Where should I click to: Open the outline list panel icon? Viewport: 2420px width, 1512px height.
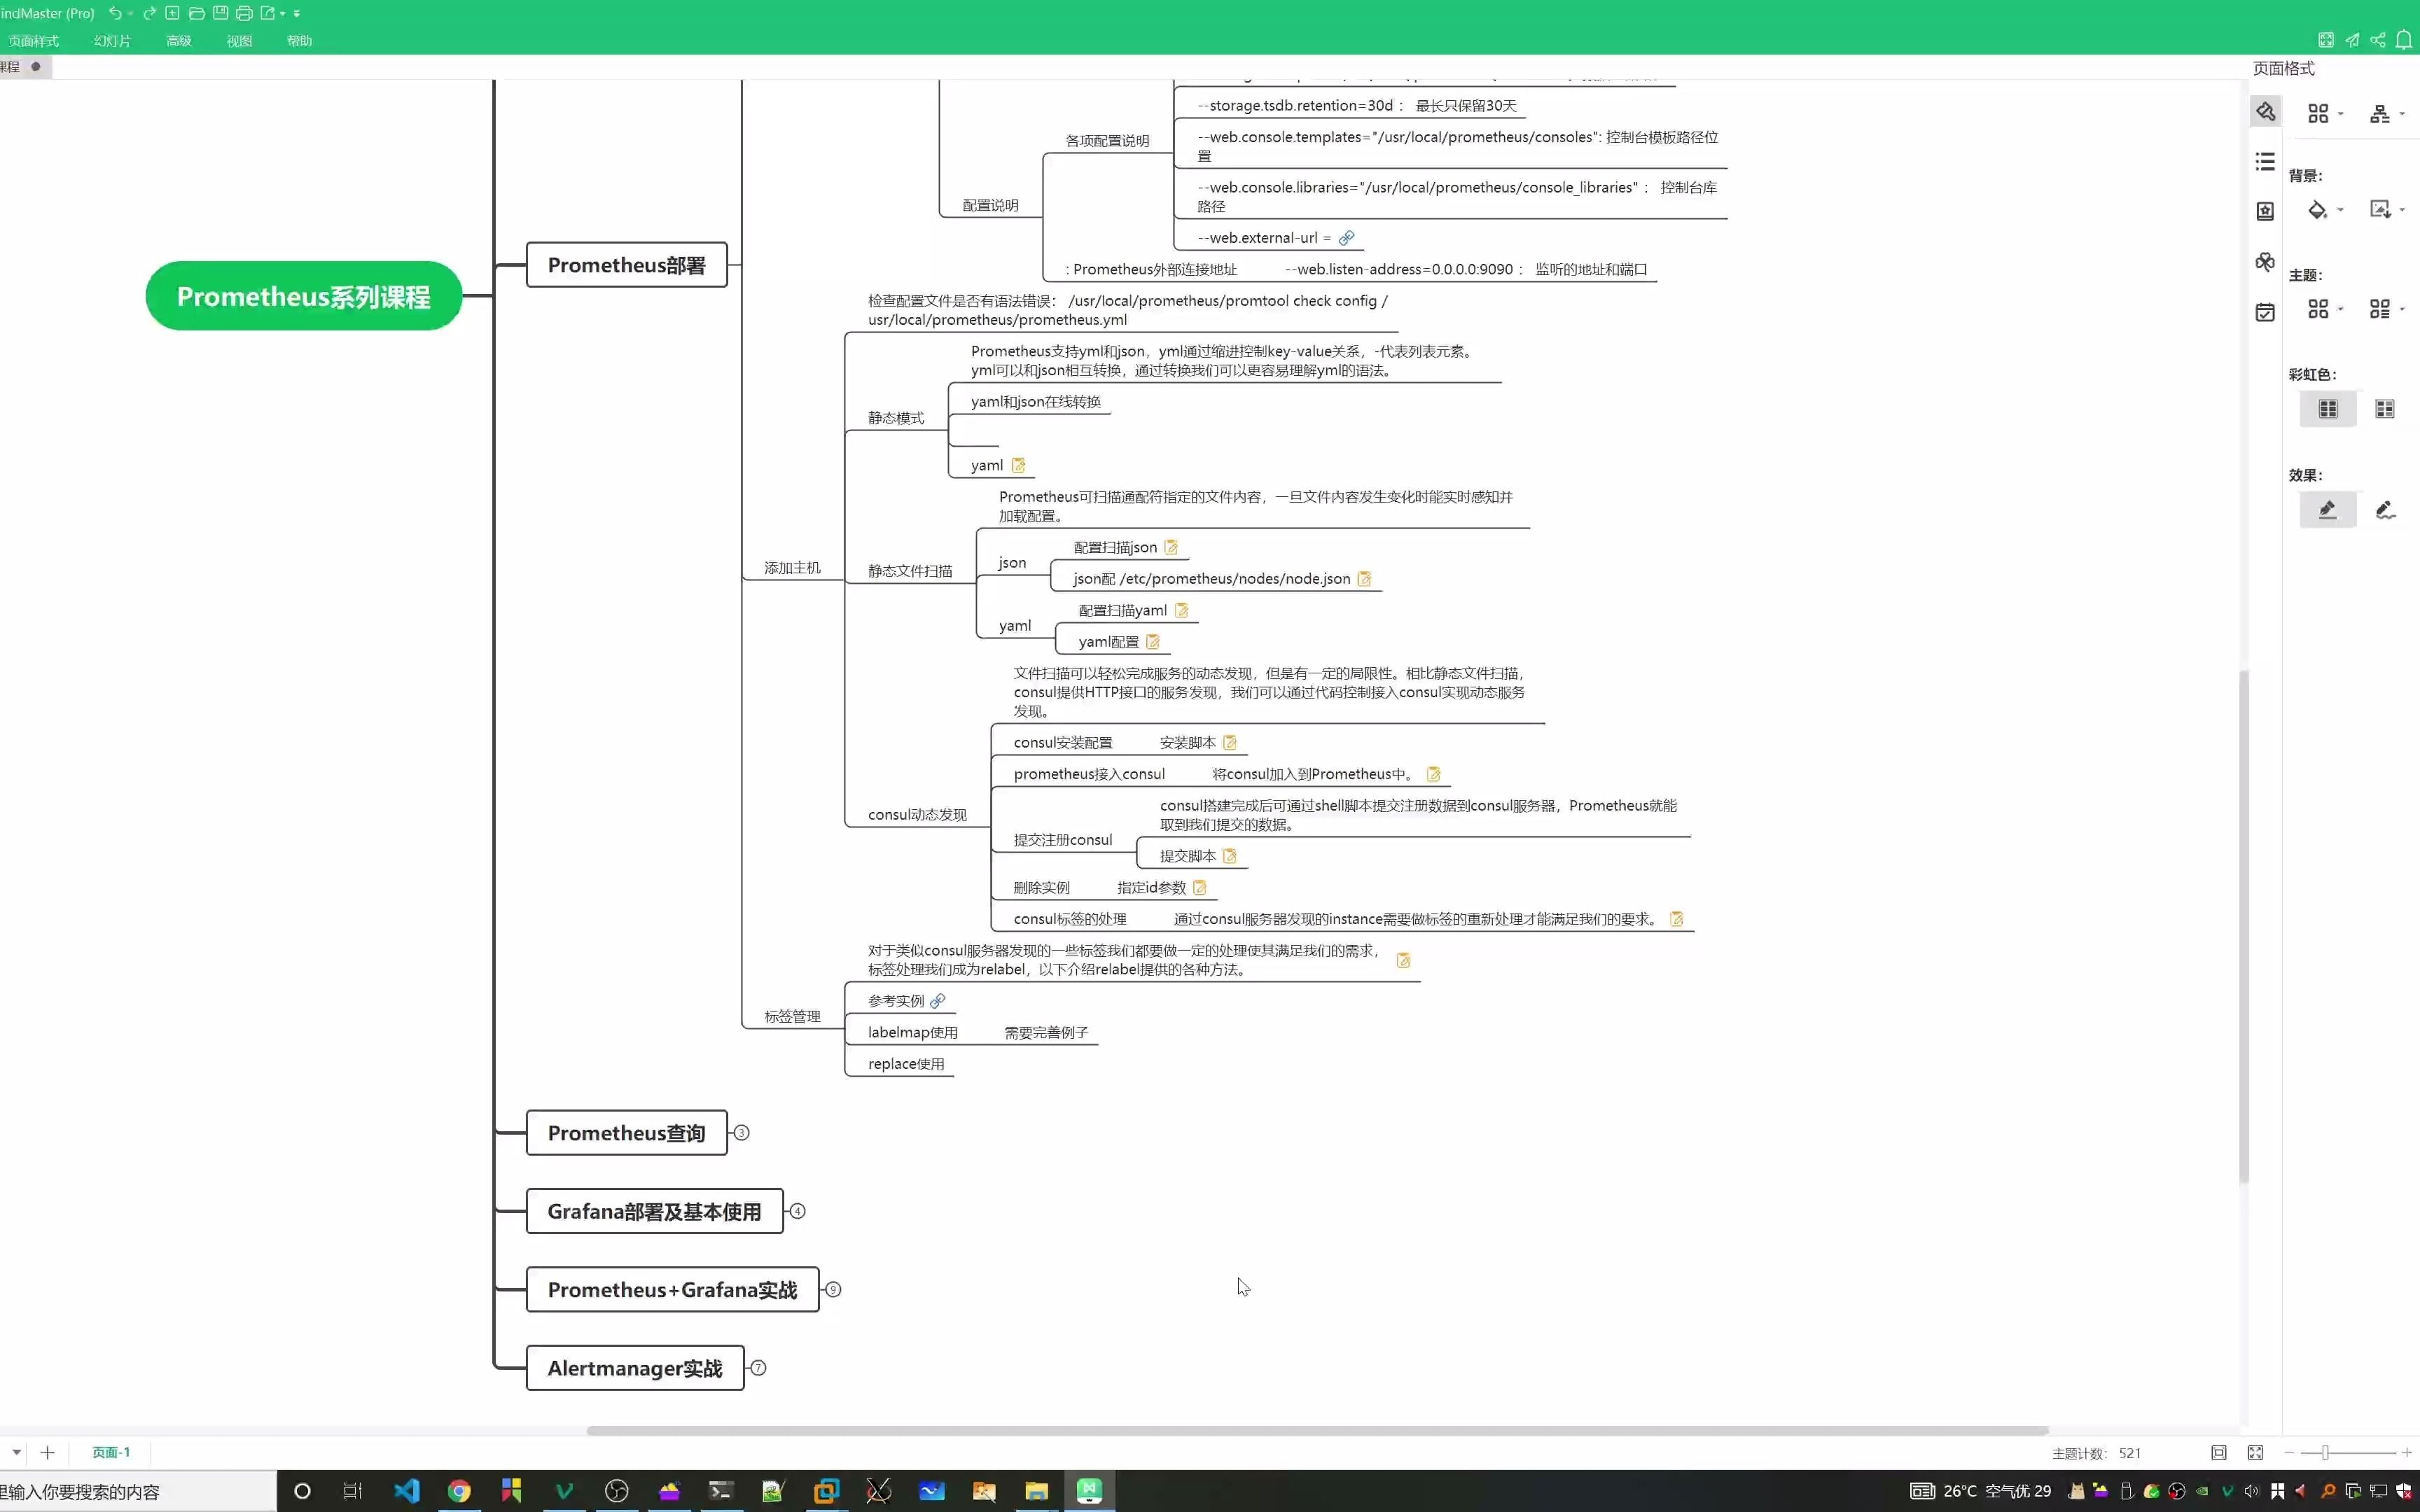click(x=2266, y=161)
